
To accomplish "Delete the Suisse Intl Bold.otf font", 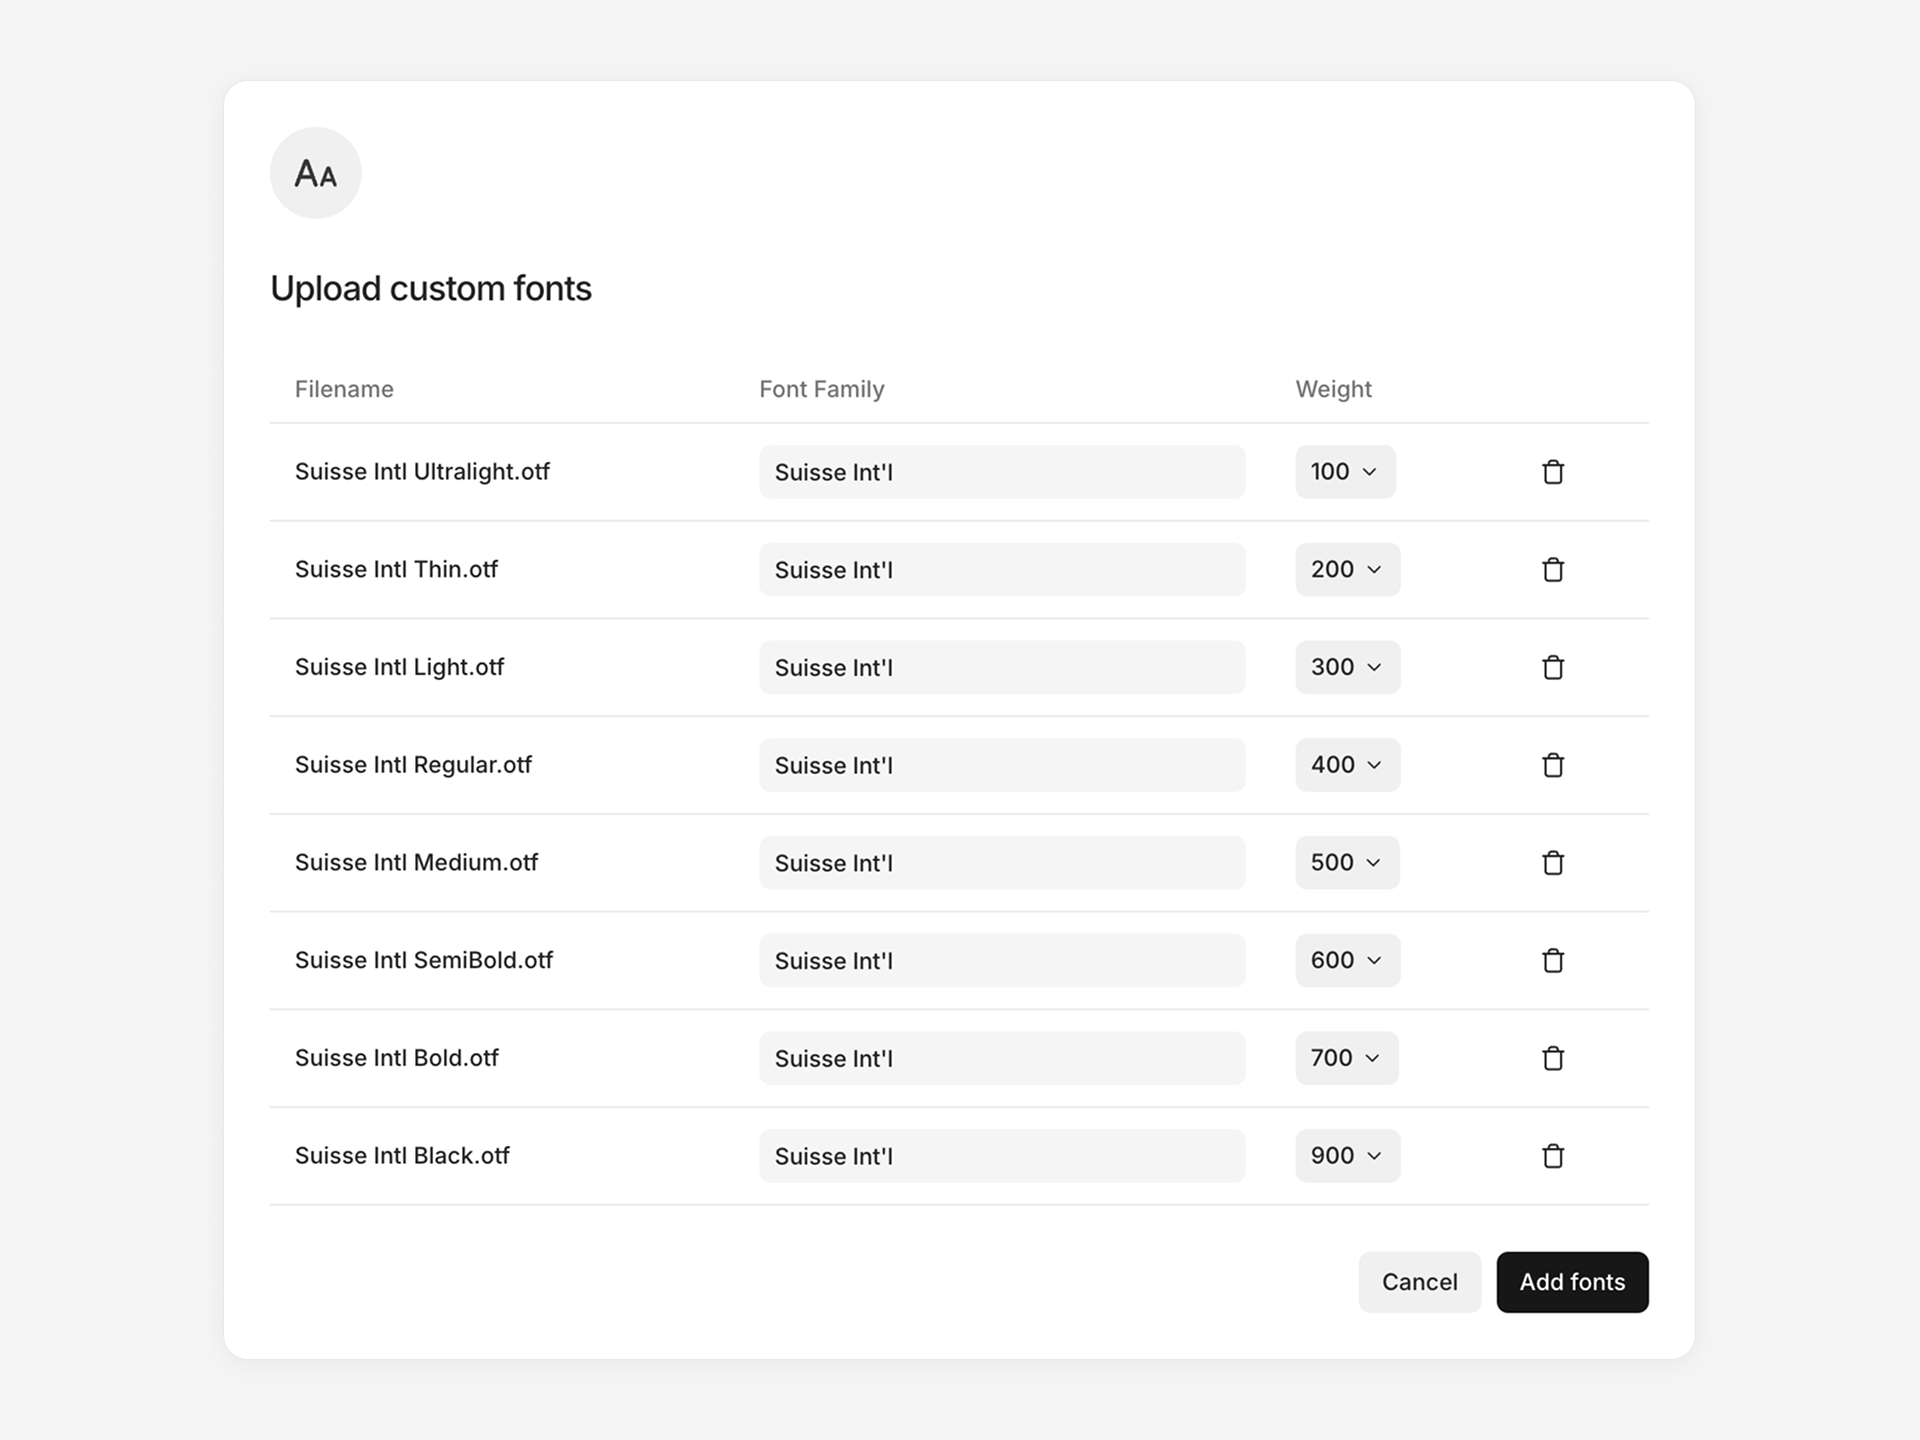I will [1553, 1058].
